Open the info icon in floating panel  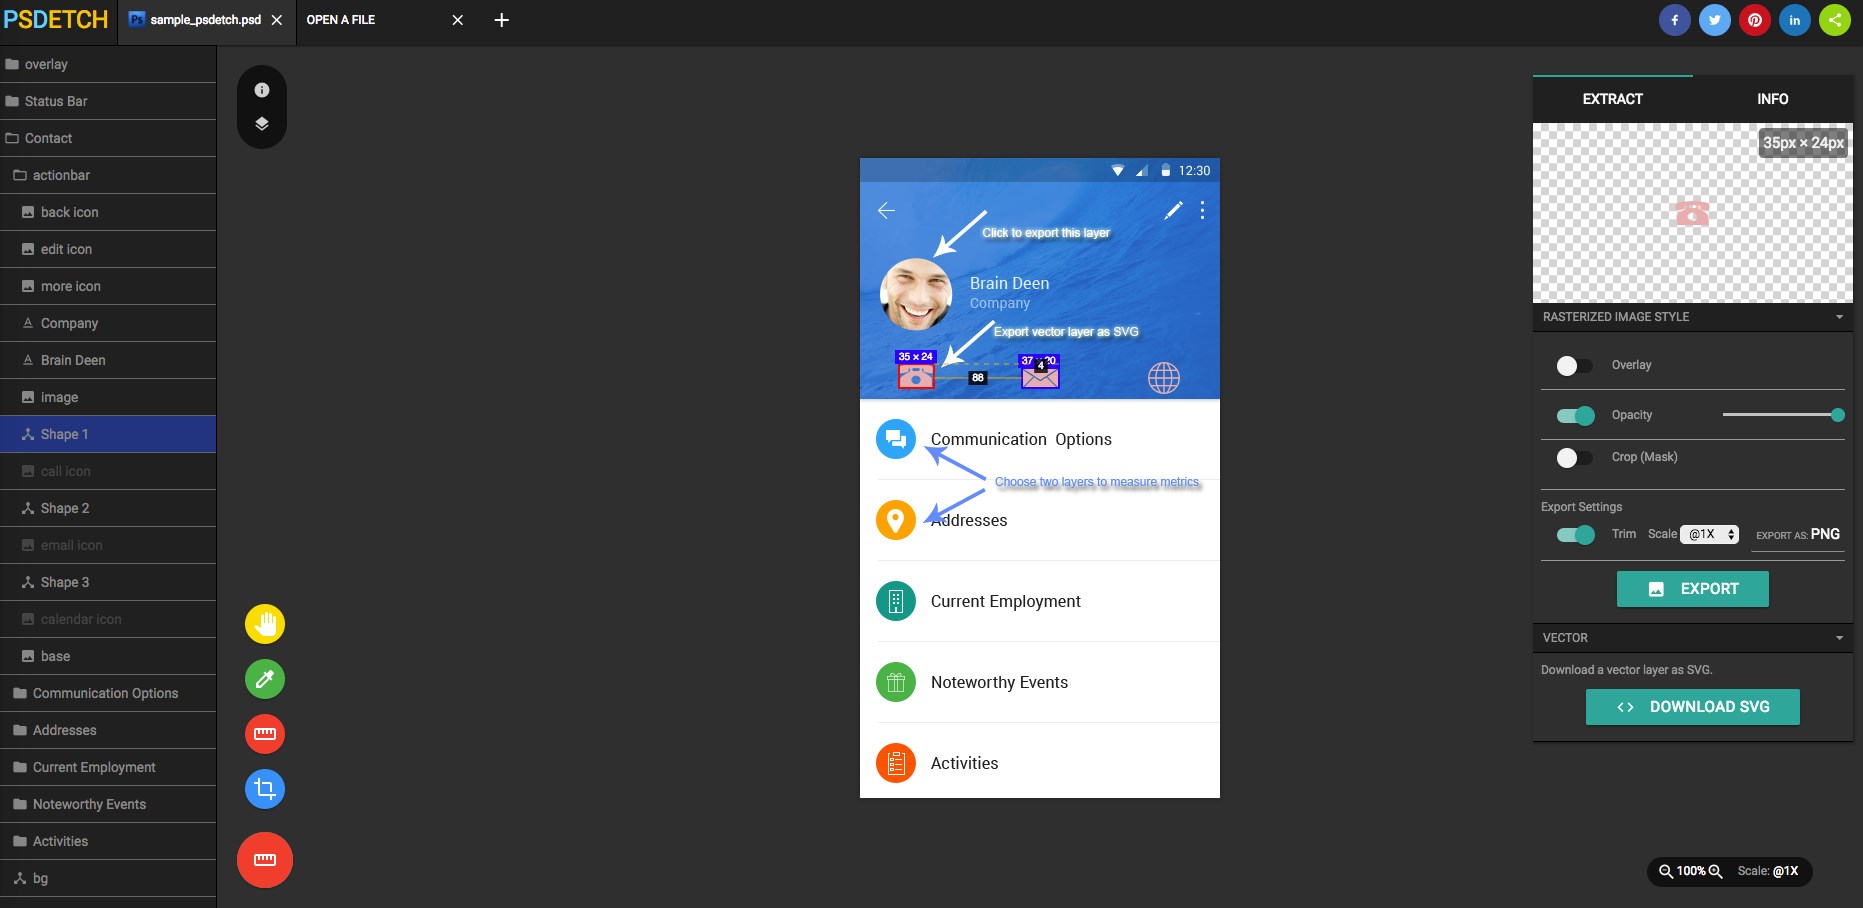click(x=262, y=90)
